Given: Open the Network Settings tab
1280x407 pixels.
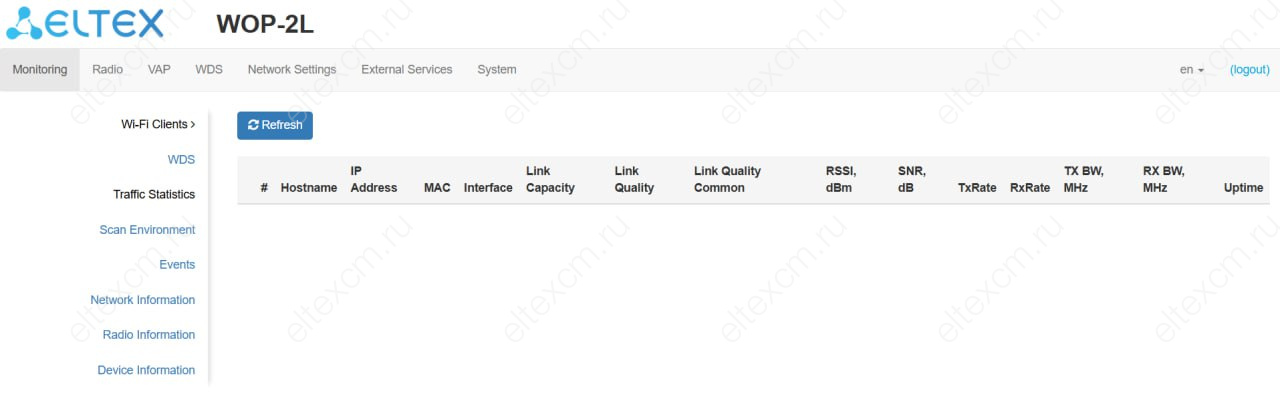Looking at the screenshot, I should pos(292,70).
